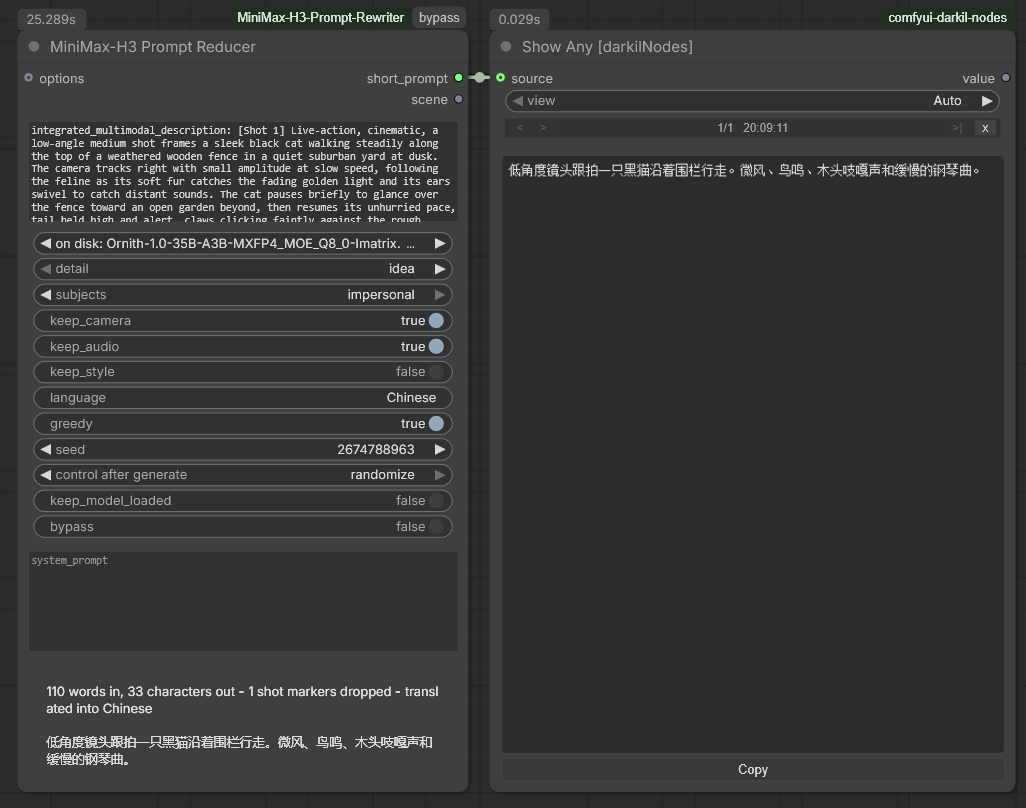
Task: Click left arrow of control after generate
Action: point(45,475)
